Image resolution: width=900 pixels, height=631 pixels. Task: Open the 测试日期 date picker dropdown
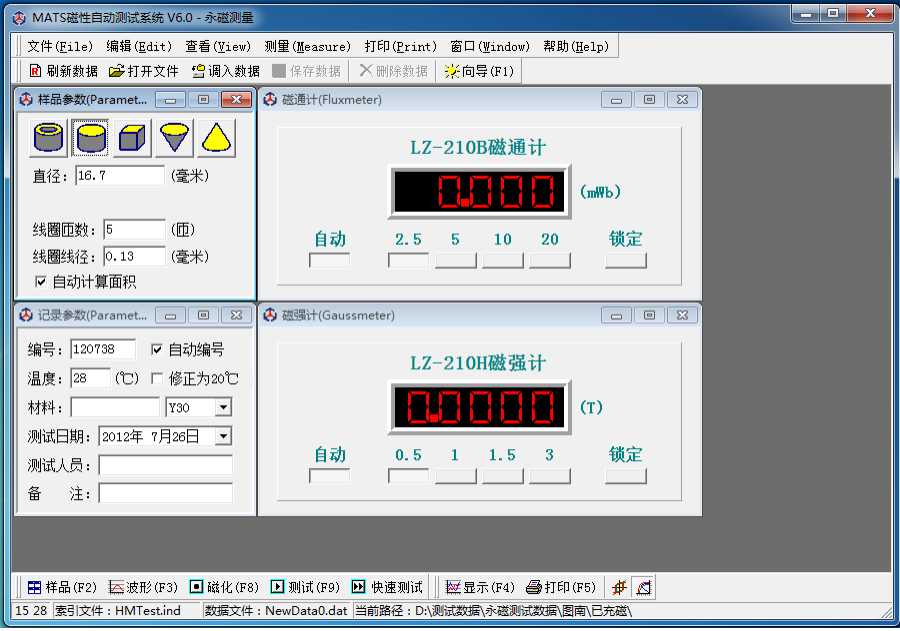tap(223, 436)
